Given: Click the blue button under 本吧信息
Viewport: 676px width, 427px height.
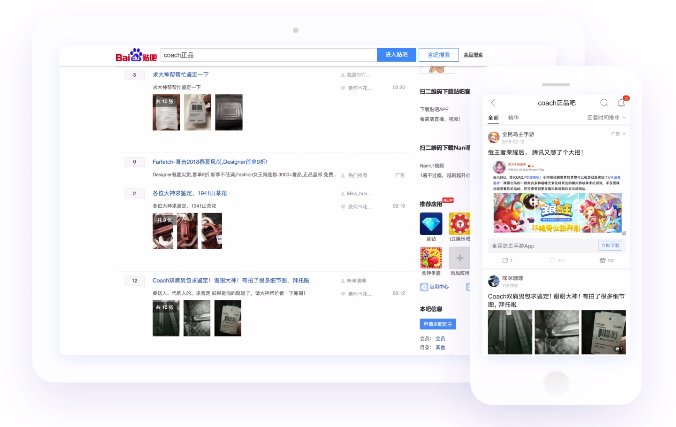Looking at the screenshot, I should coord(438,324).
